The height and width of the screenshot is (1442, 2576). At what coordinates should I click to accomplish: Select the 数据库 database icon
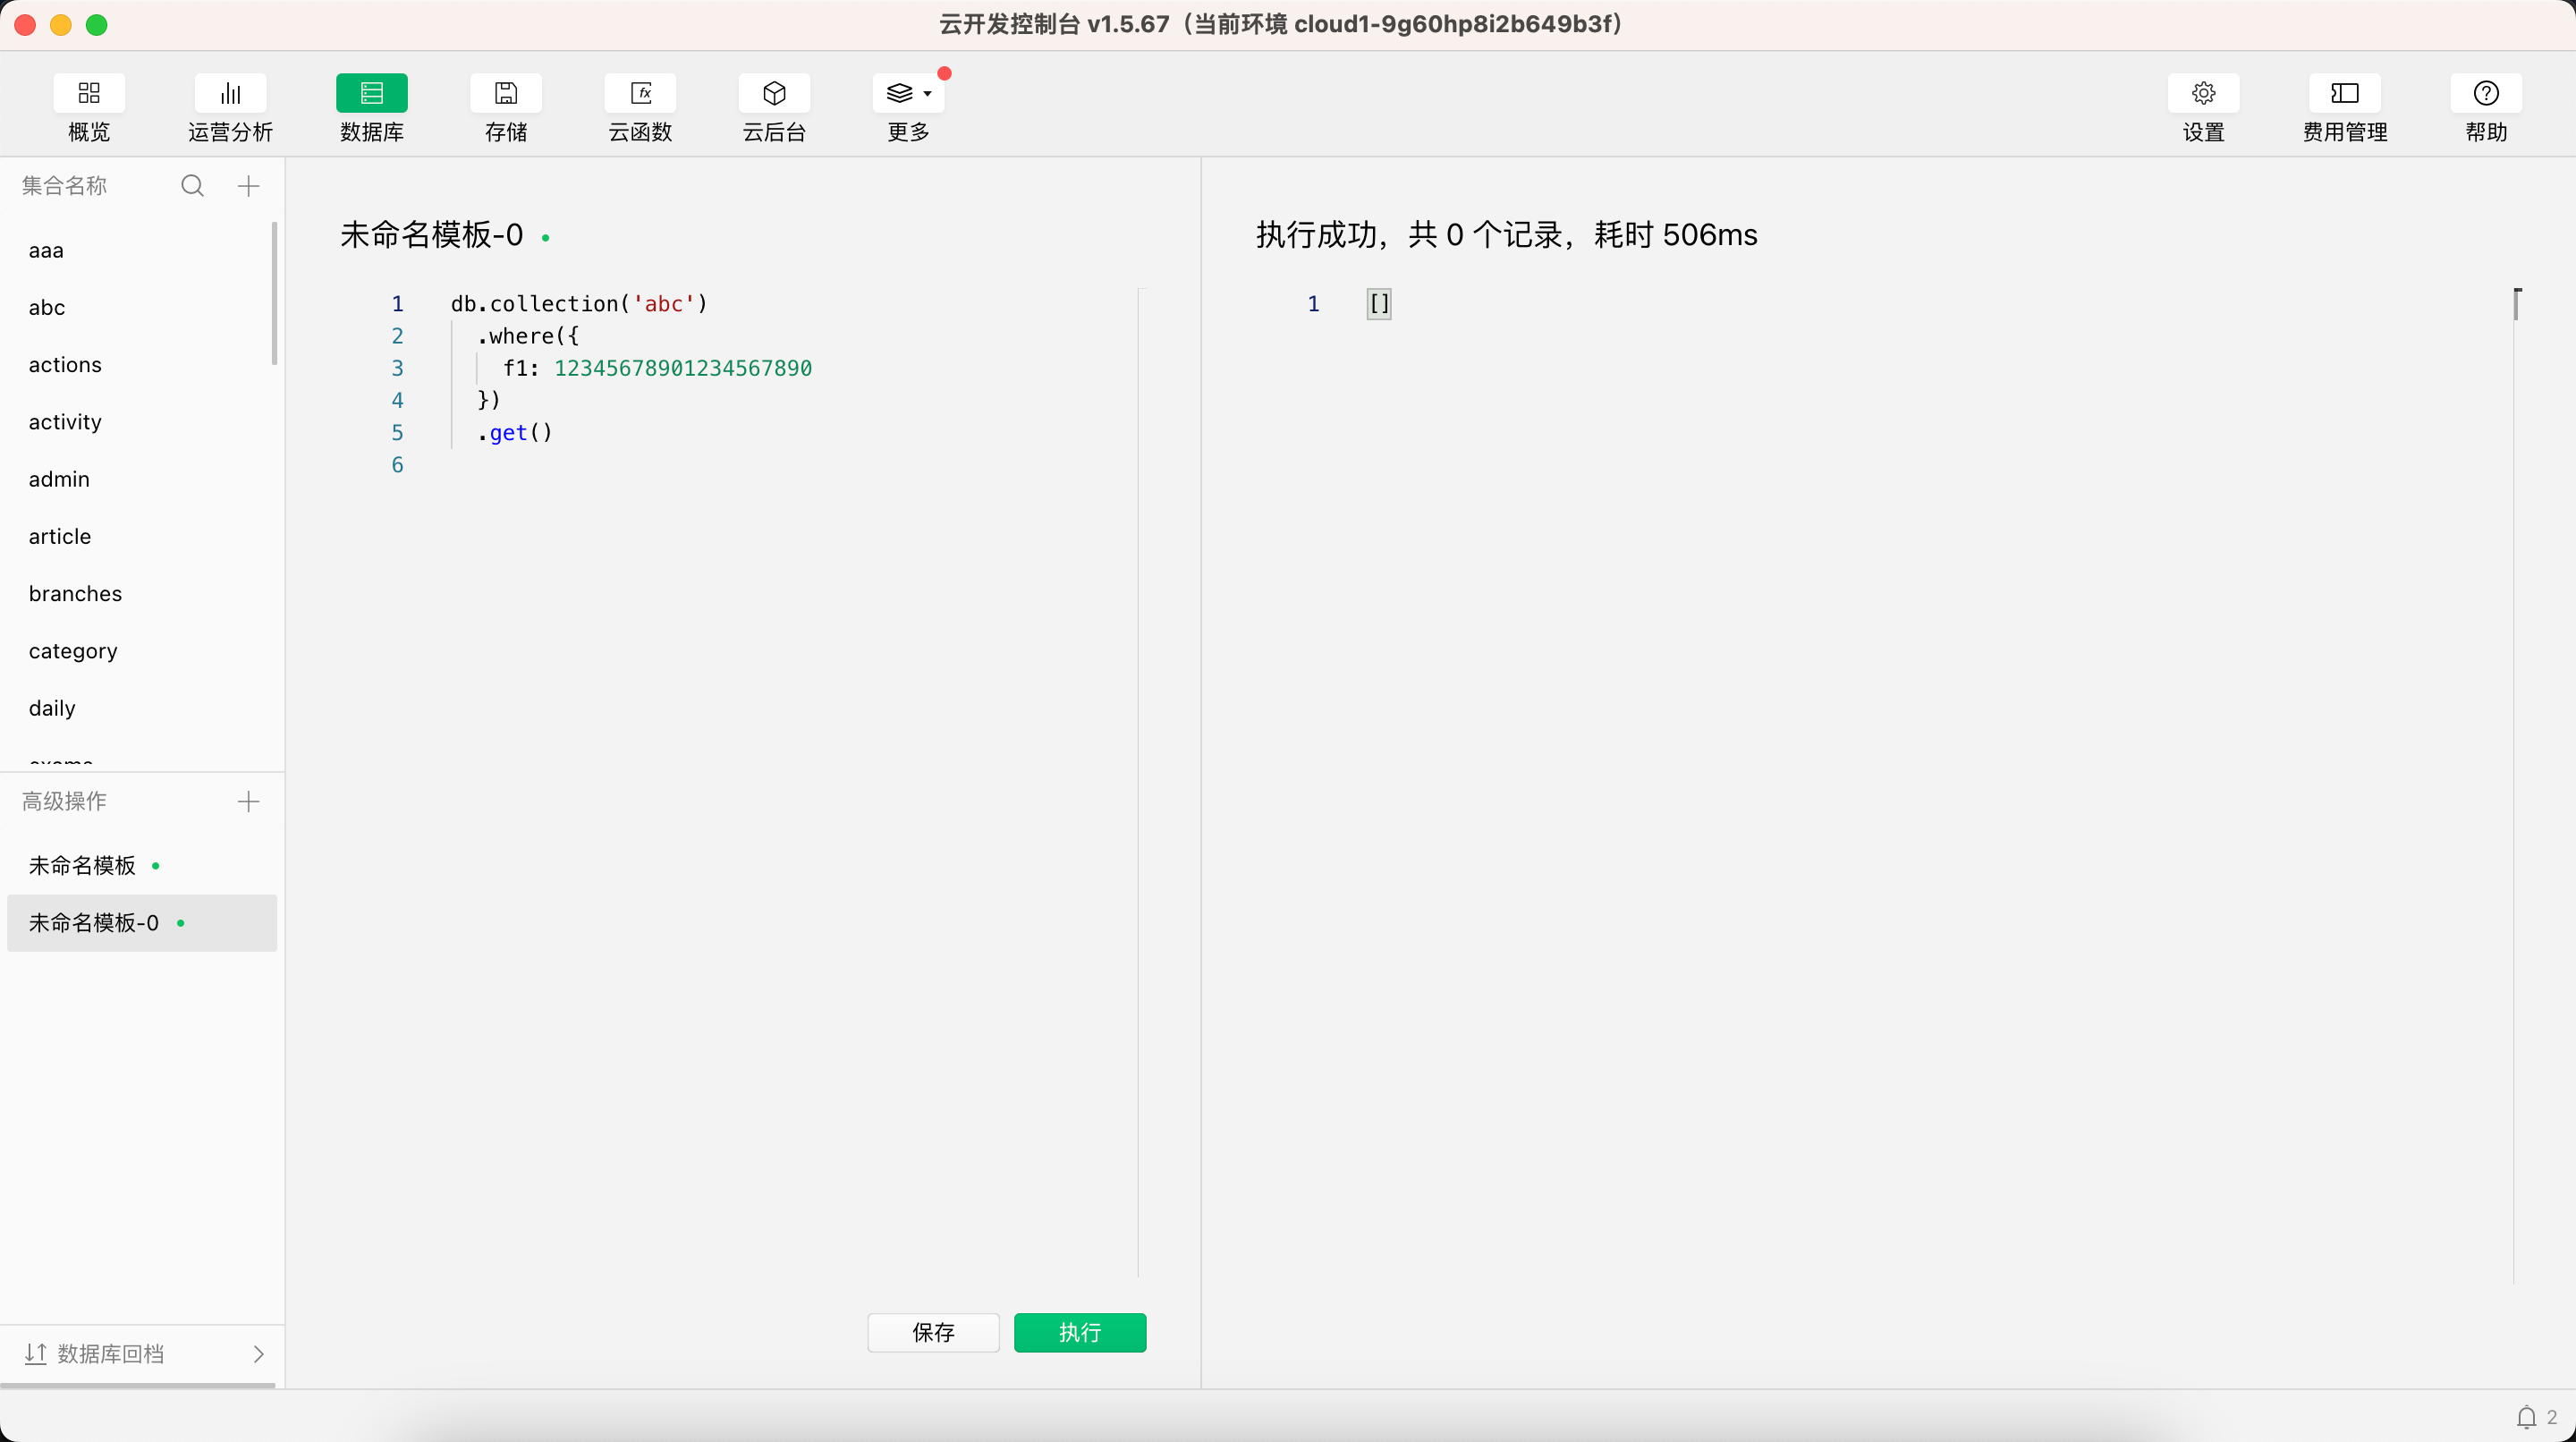(x=371, y=93)
